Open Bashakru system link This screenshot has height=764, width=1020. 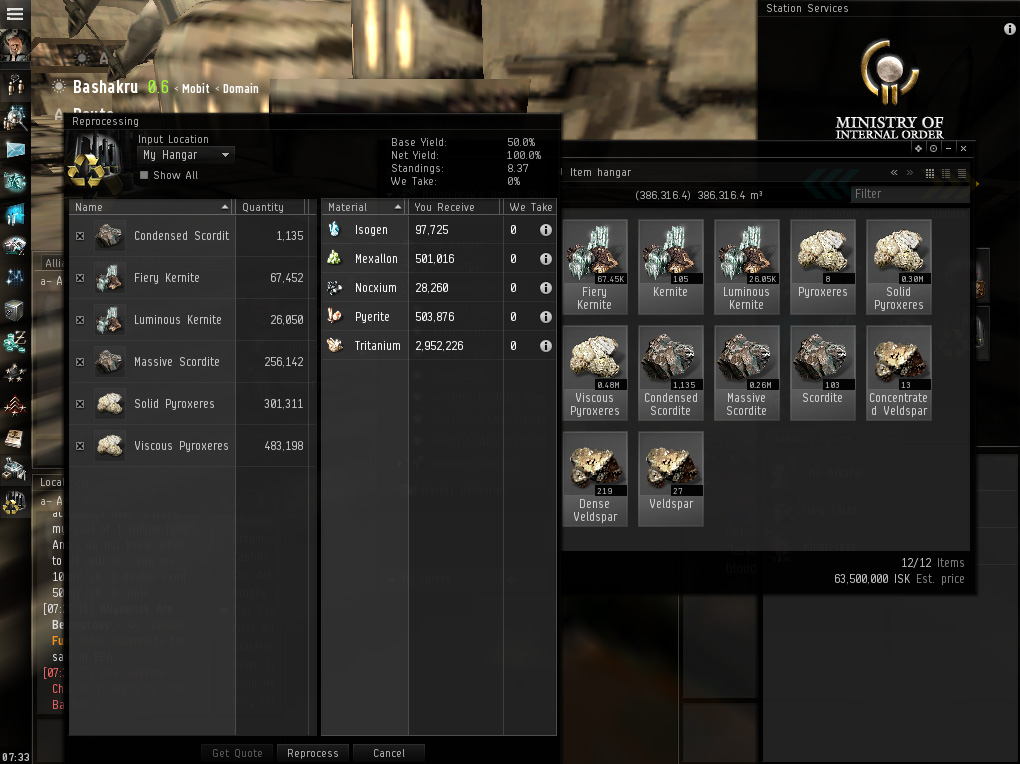click(x=105, y=87)
